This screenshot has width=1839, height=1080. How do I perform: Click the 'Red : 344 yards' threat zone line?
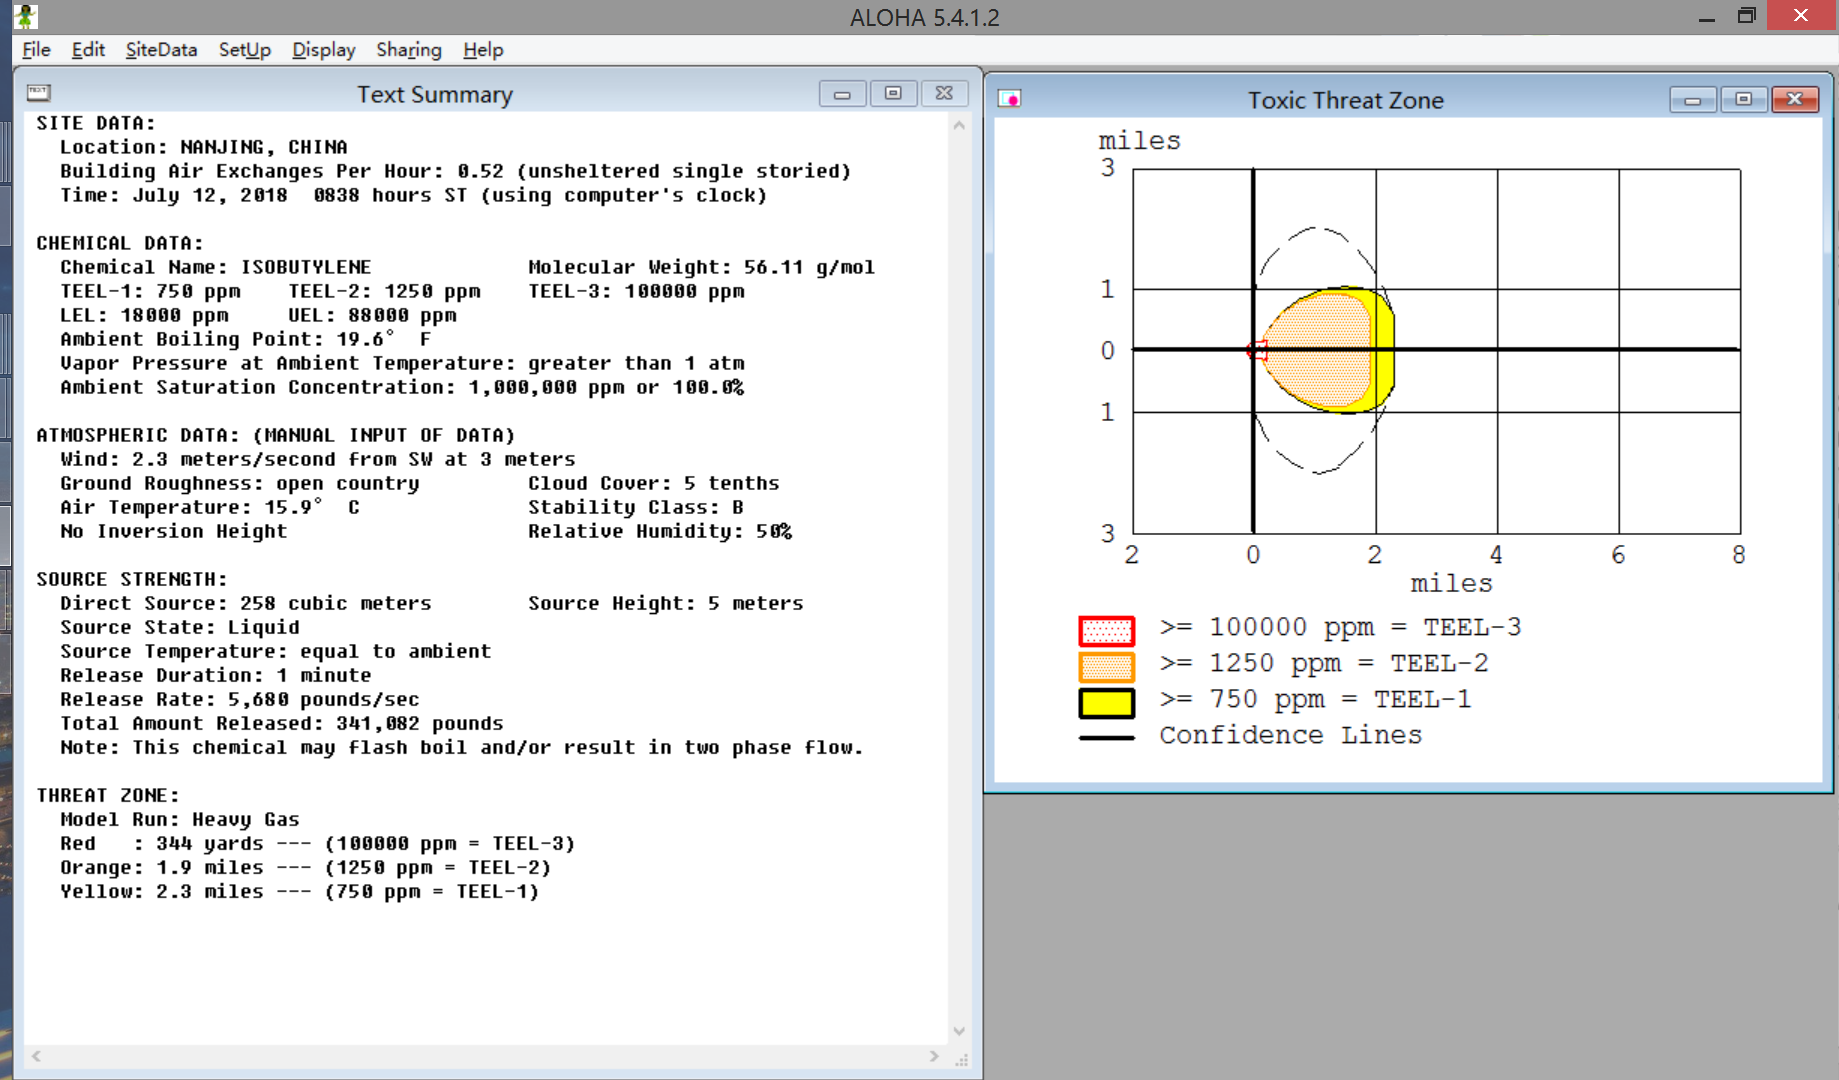coord(318,843)
